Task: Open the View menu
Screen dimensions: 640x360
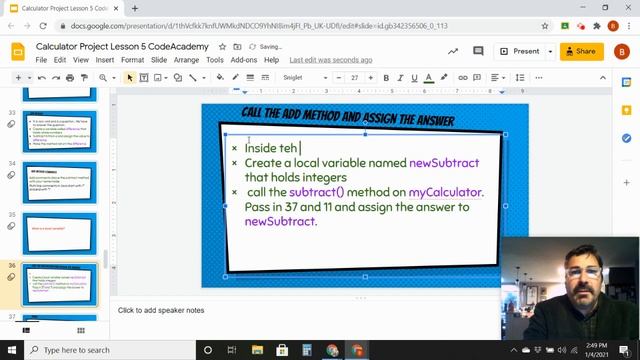Action: (81, 60)
